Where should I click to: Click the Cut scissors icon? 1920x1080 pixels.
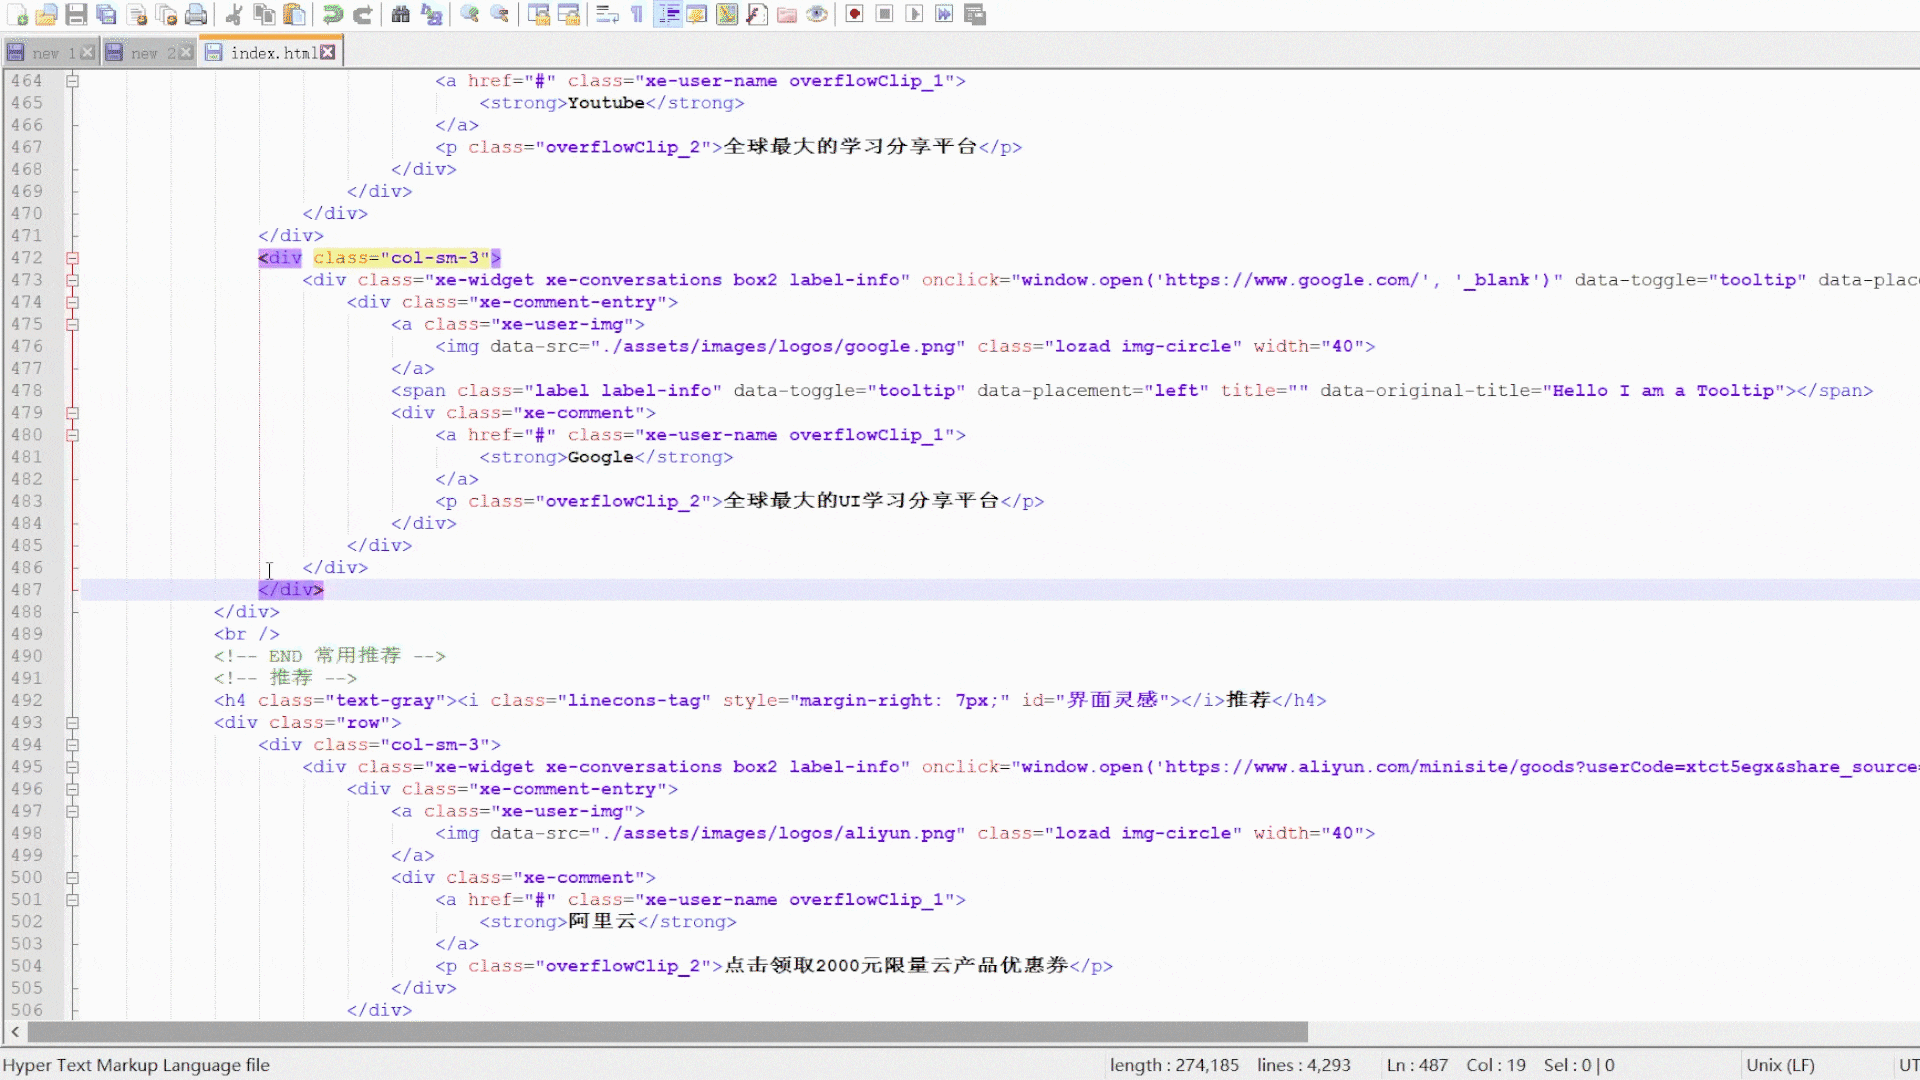234,14
